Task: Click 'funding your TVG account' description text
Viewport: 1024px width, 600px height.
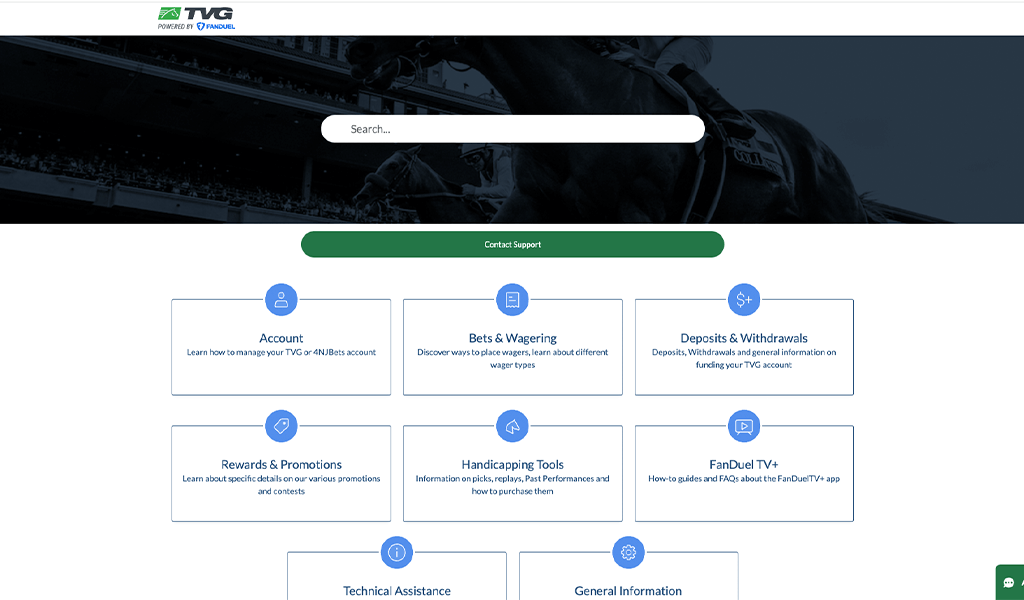Action: [744, 365]
